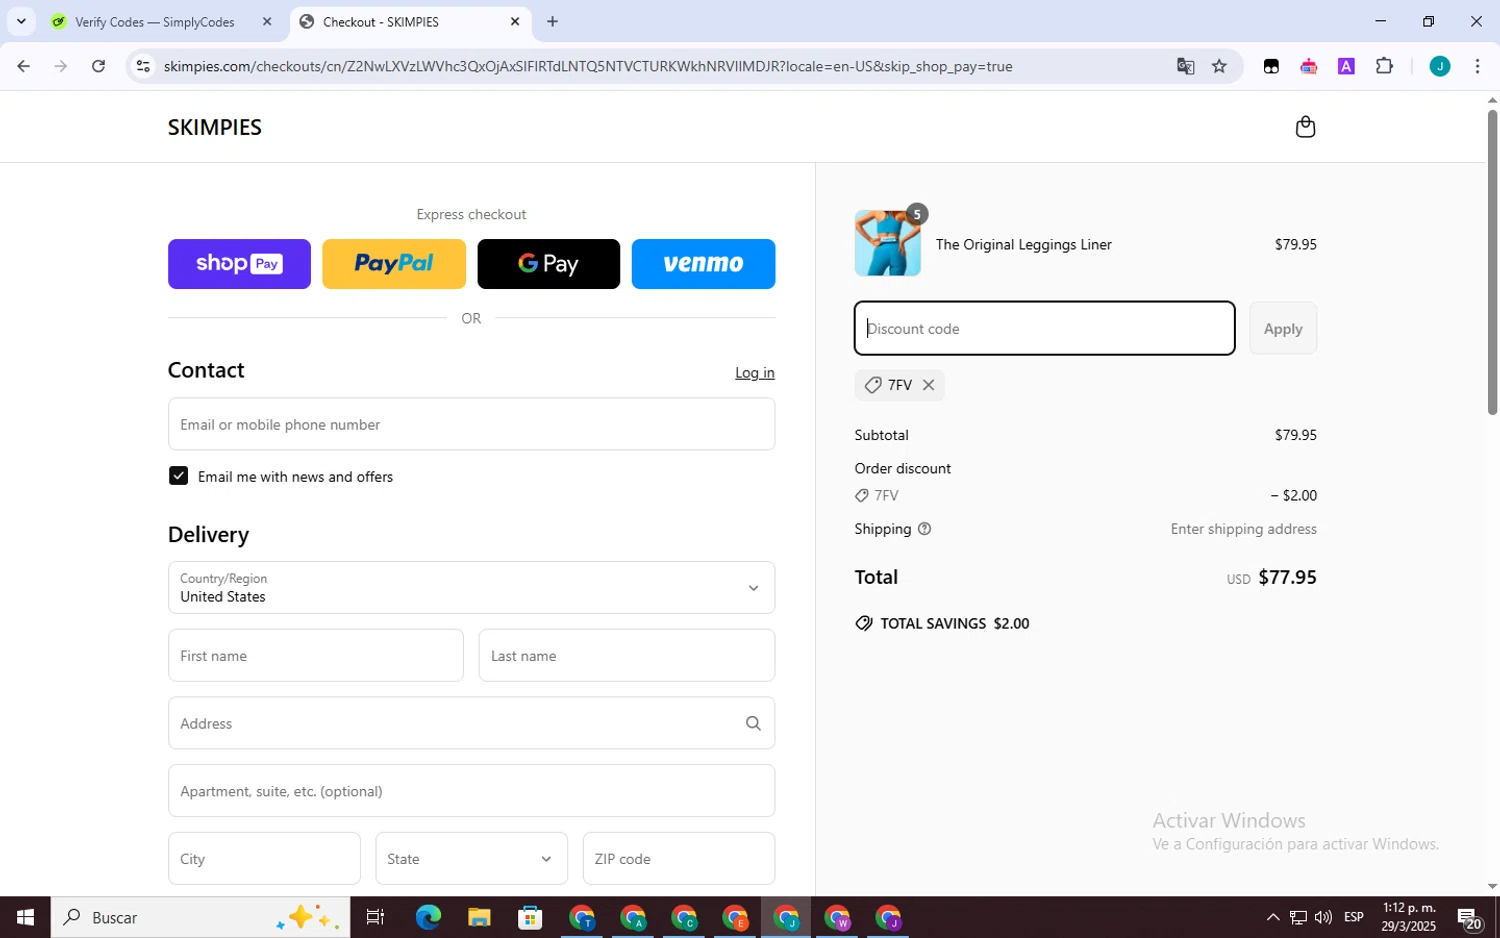Open Task View in the taskbar
This screenshot has width=1500, height=938.
tap(376, 917)
